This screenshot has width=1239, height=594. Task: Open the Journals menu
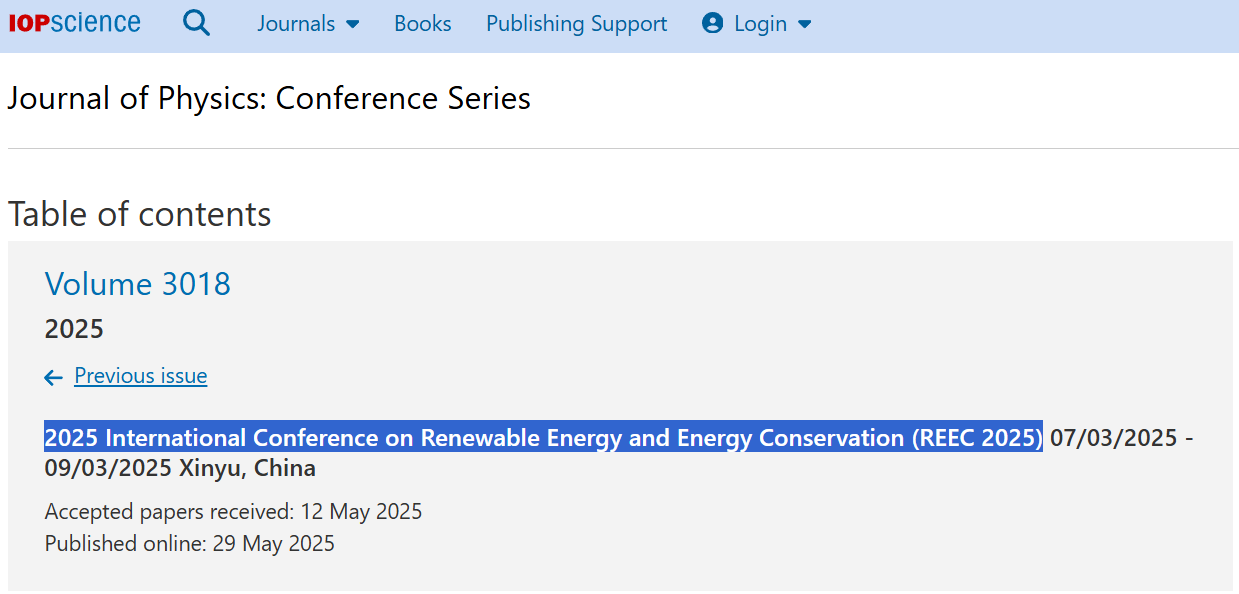[296, 24]
